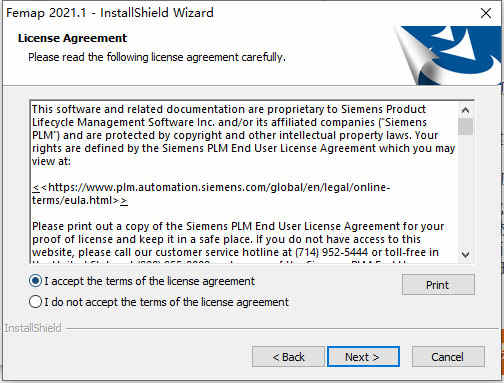Click the license text scrollbar thumb
Viewport: 504px width, 383px height.
[466, 127]
